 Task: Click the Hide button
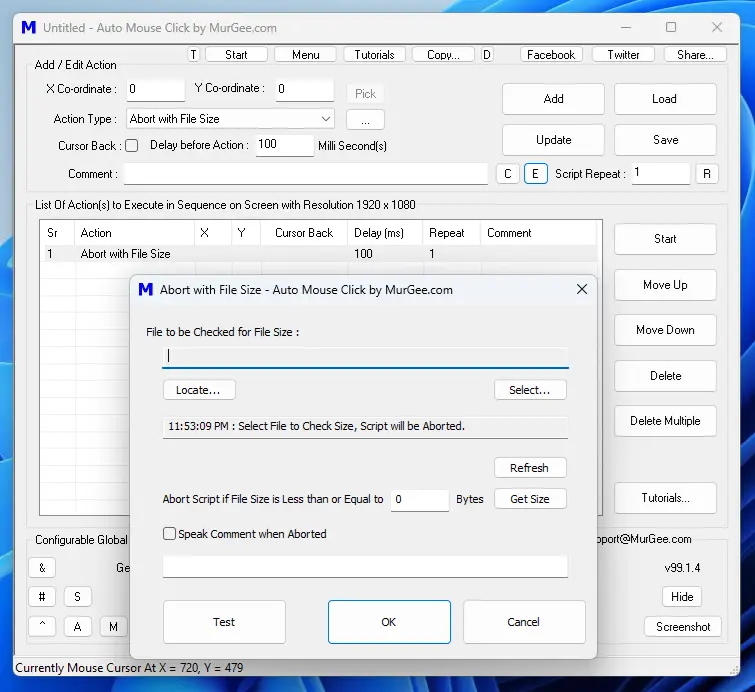(682, 597)
